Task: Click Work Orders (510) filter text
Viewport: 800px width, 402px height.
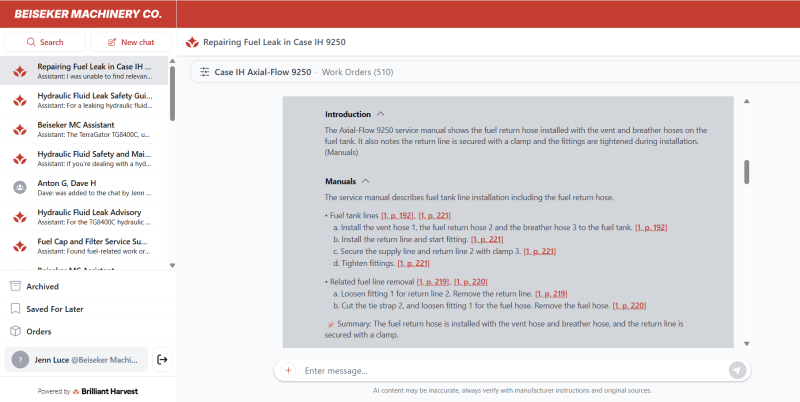Action: point(358,72)
